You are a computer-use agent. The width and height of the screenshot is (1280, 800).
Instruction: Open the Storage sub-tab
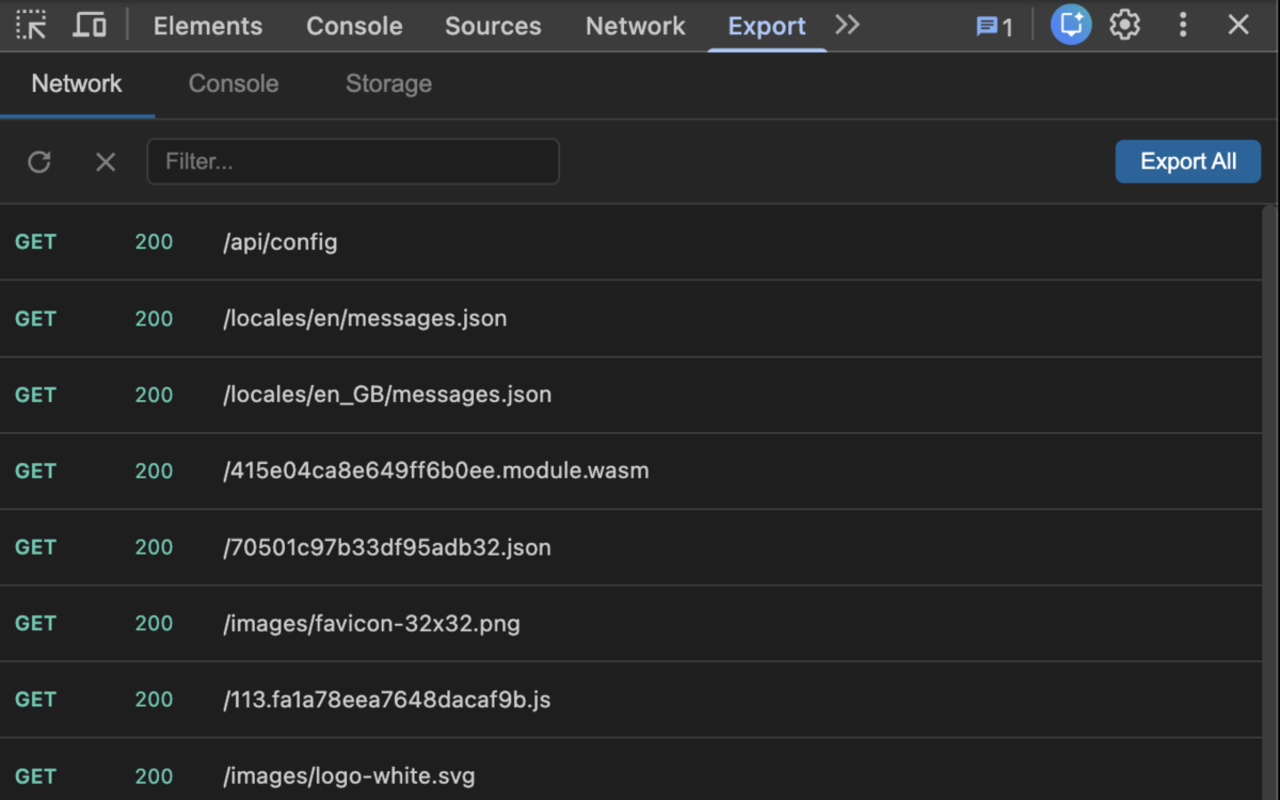tap(389, 84)
